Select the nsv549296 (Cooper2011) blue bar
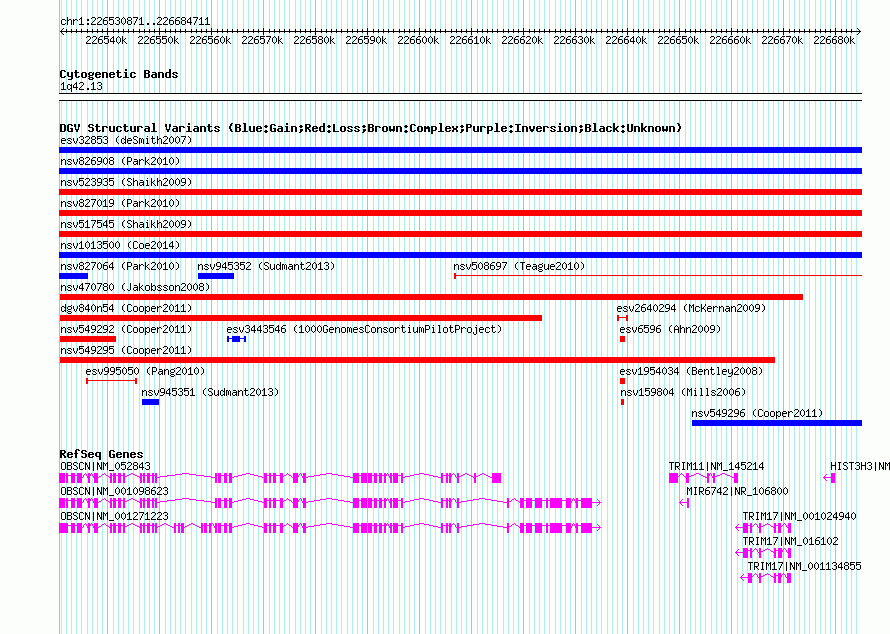Screen dimensions: 890x634 [777, 423]
